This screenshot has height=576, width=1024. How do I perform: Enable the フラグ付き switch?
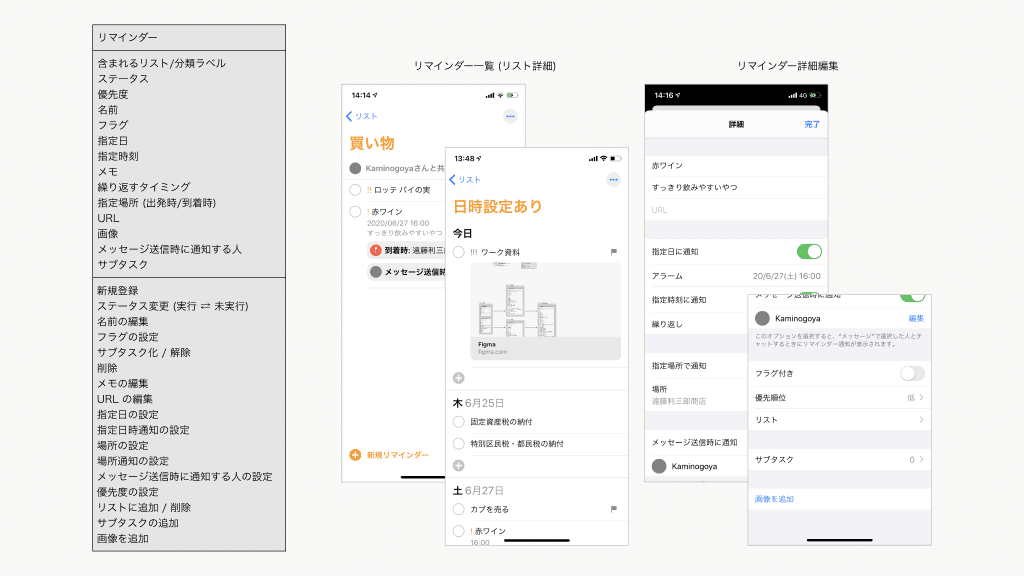click(x=912, y=374)
